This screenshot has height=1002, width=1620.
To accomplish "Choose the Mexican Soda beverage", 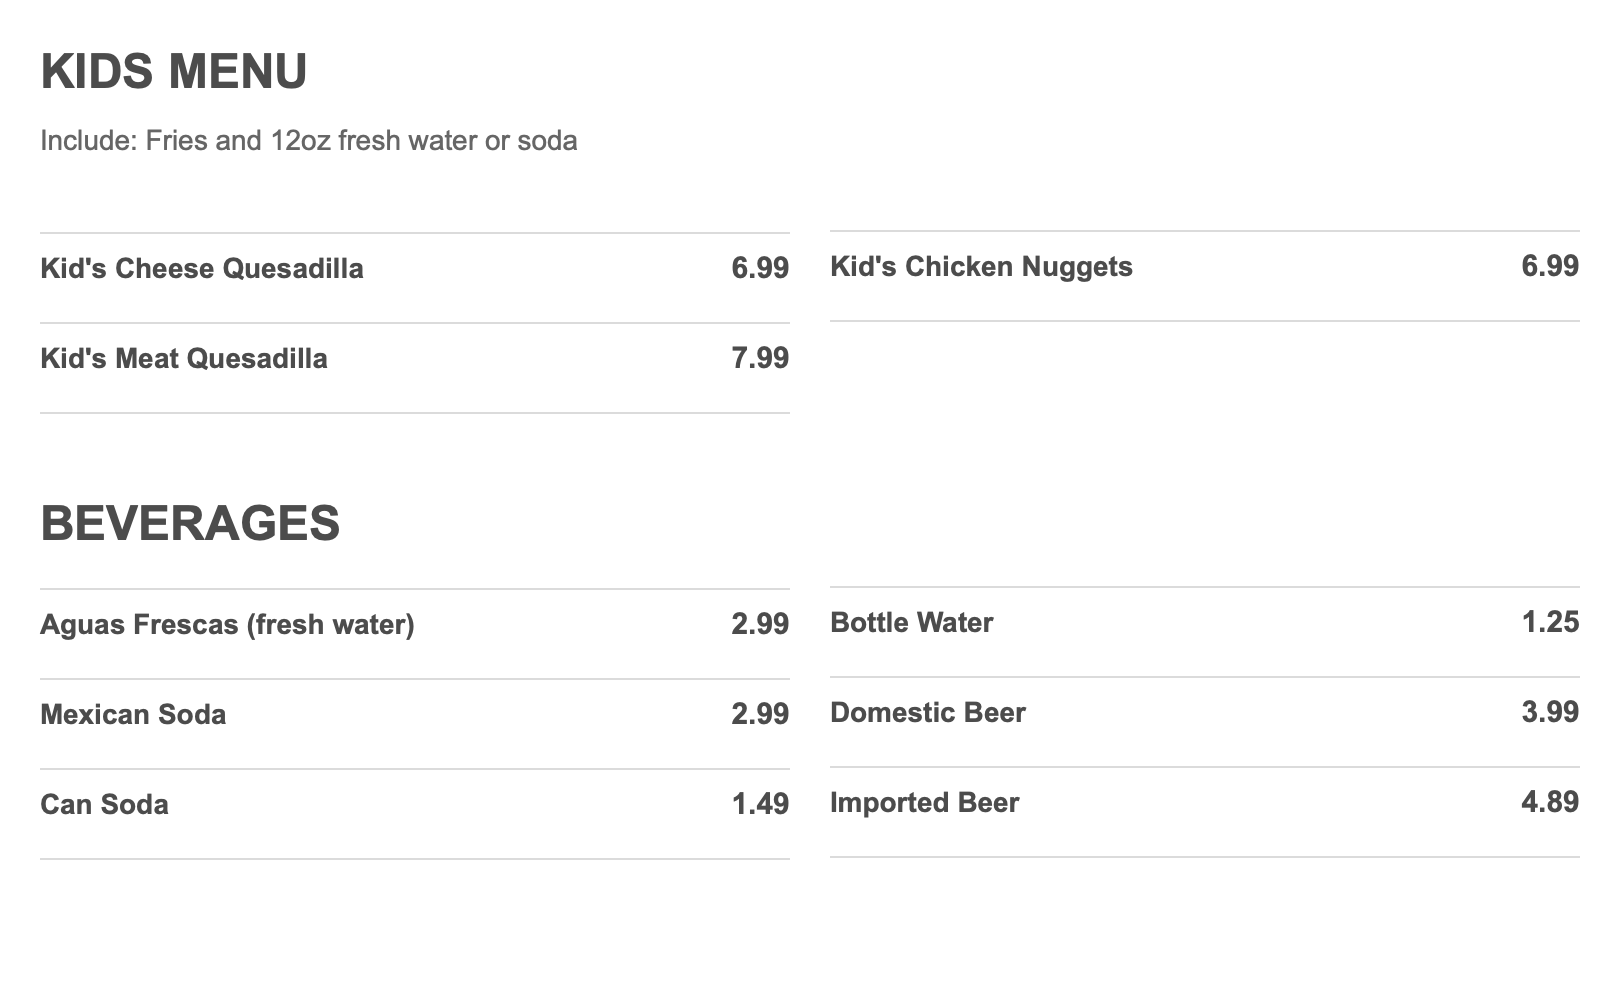I will click(x=133, y=715).
